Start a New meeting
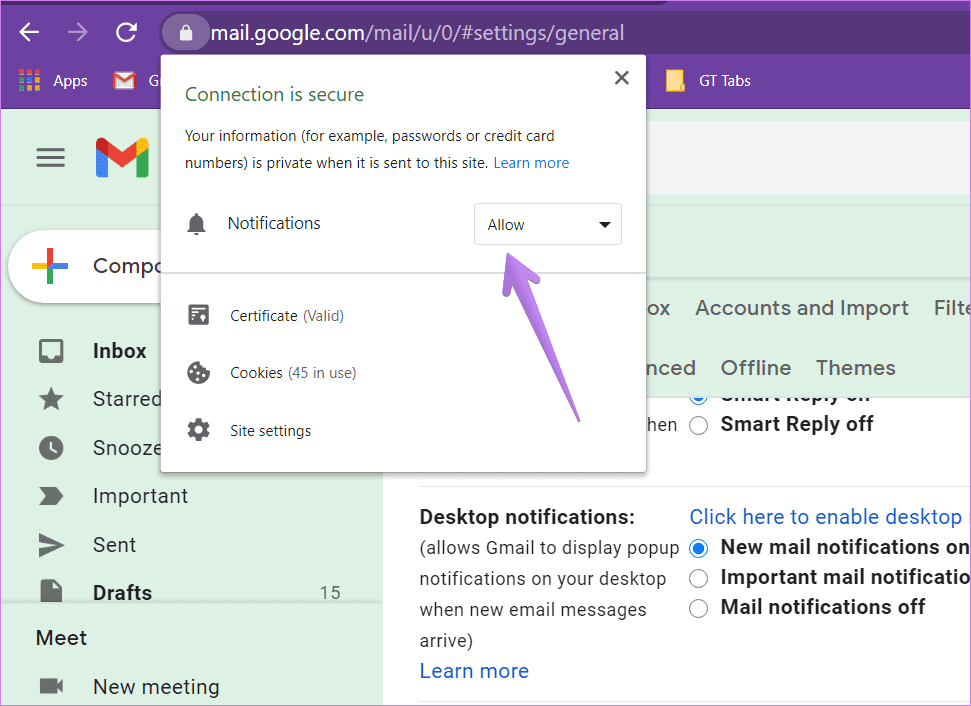Image resolution: width=971 pixels, height=706 pixels. (156, 686)
